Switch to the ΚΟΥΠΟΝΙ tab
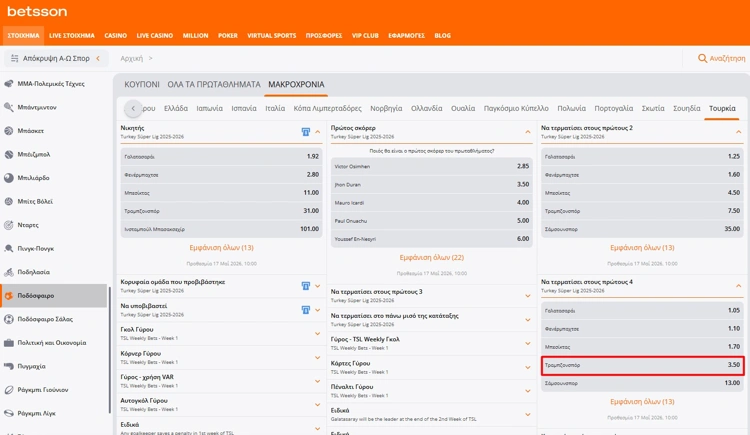The image size is (750, 435). tap(142, 84)
